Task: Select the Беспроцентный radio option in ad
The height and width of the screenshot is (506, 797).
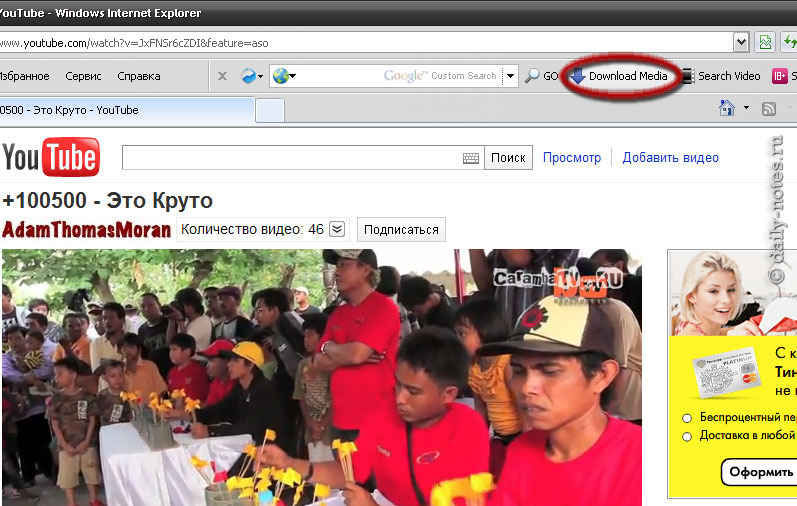Action: pyautogui.click(x=687, y=418)
